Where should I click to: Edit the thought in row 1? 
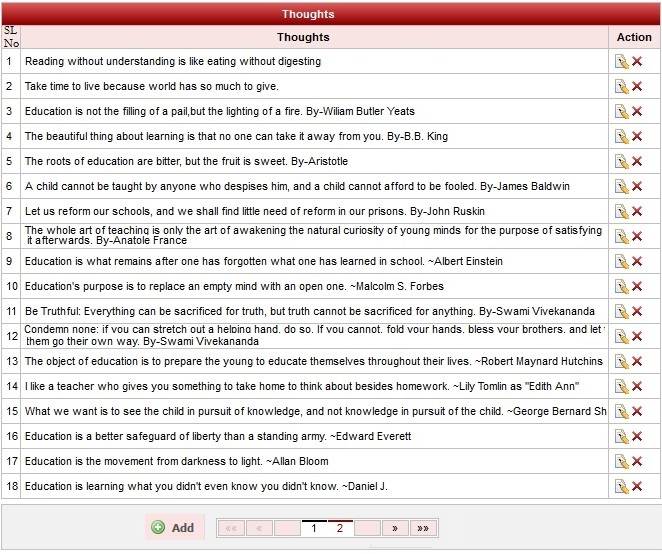click(x=622, y=62)
